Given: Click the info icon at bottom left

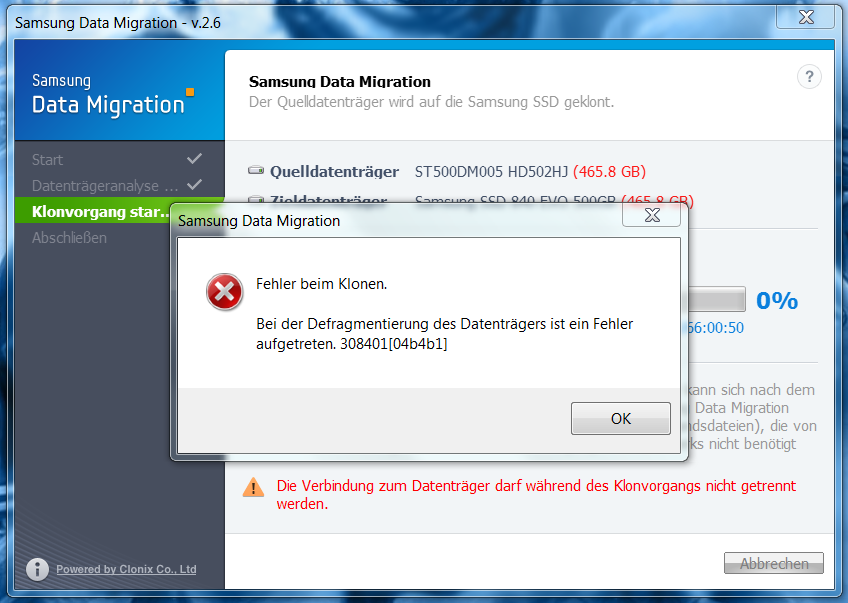Looking at the screenshot, I should pos(37,569).
